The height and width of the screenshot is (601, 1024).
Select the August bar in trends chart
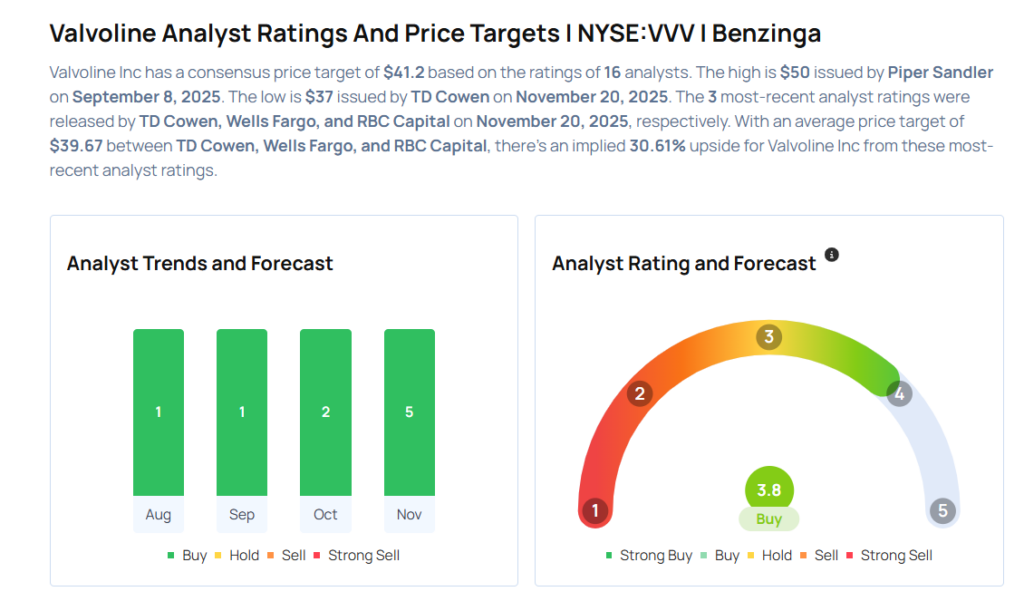(158, 412)
